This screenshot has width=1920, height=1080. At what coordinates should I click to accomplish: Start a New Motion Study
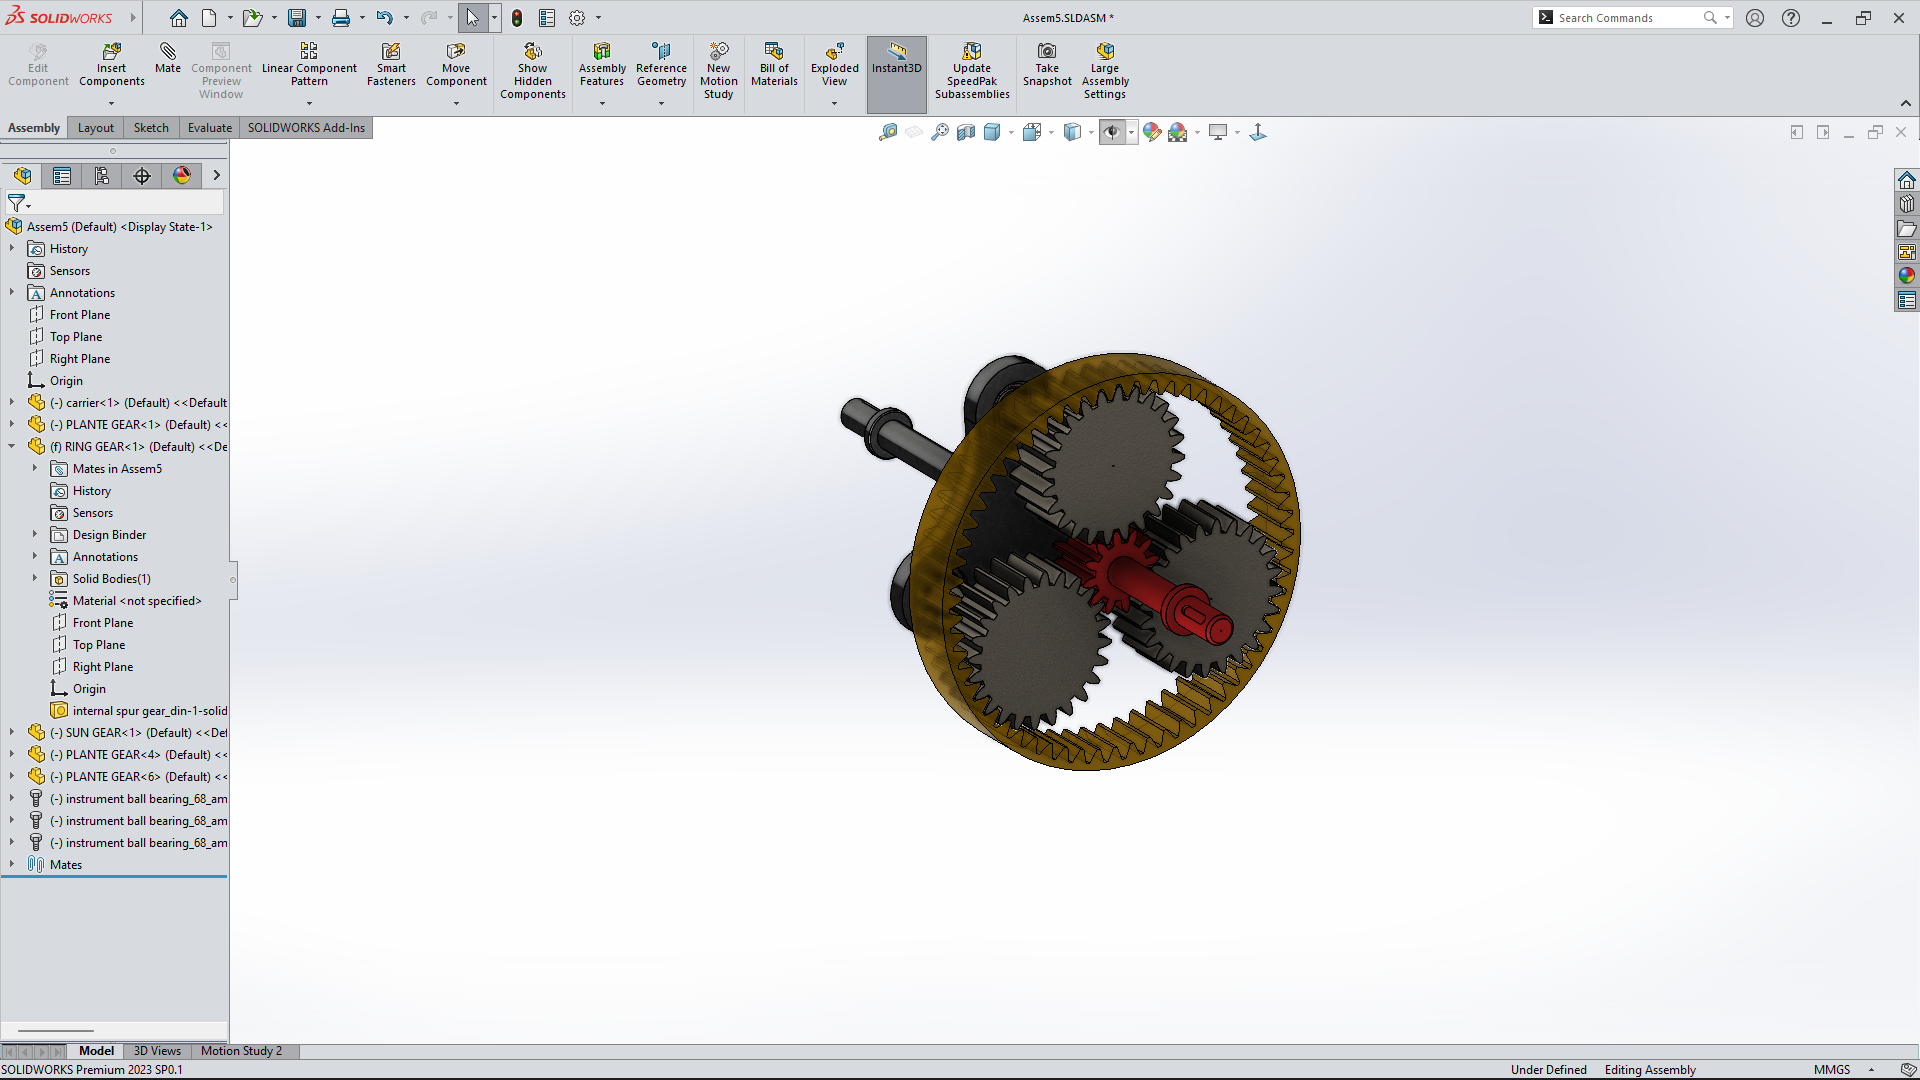point(718,52)
